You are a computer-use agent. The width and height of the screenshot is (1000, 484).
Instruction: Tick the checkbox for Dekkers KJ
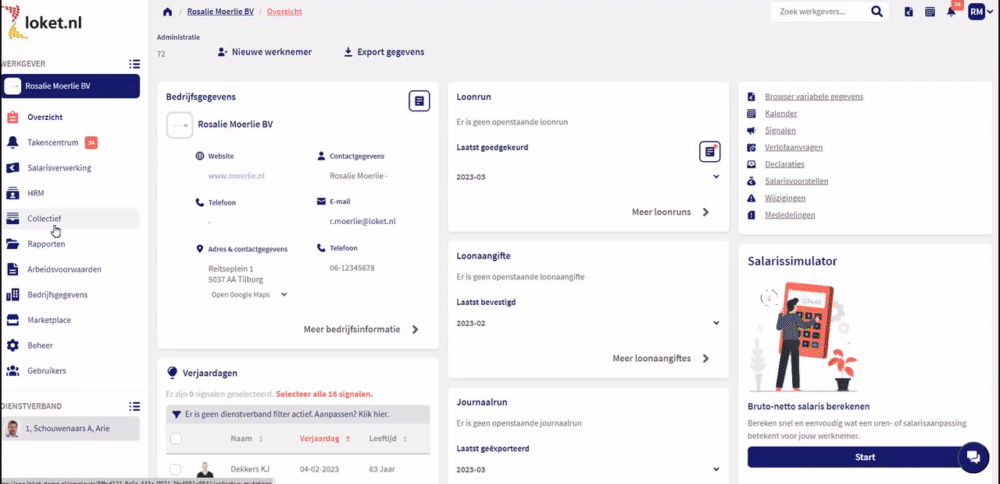pyautogui.click(x=176, y=469)
